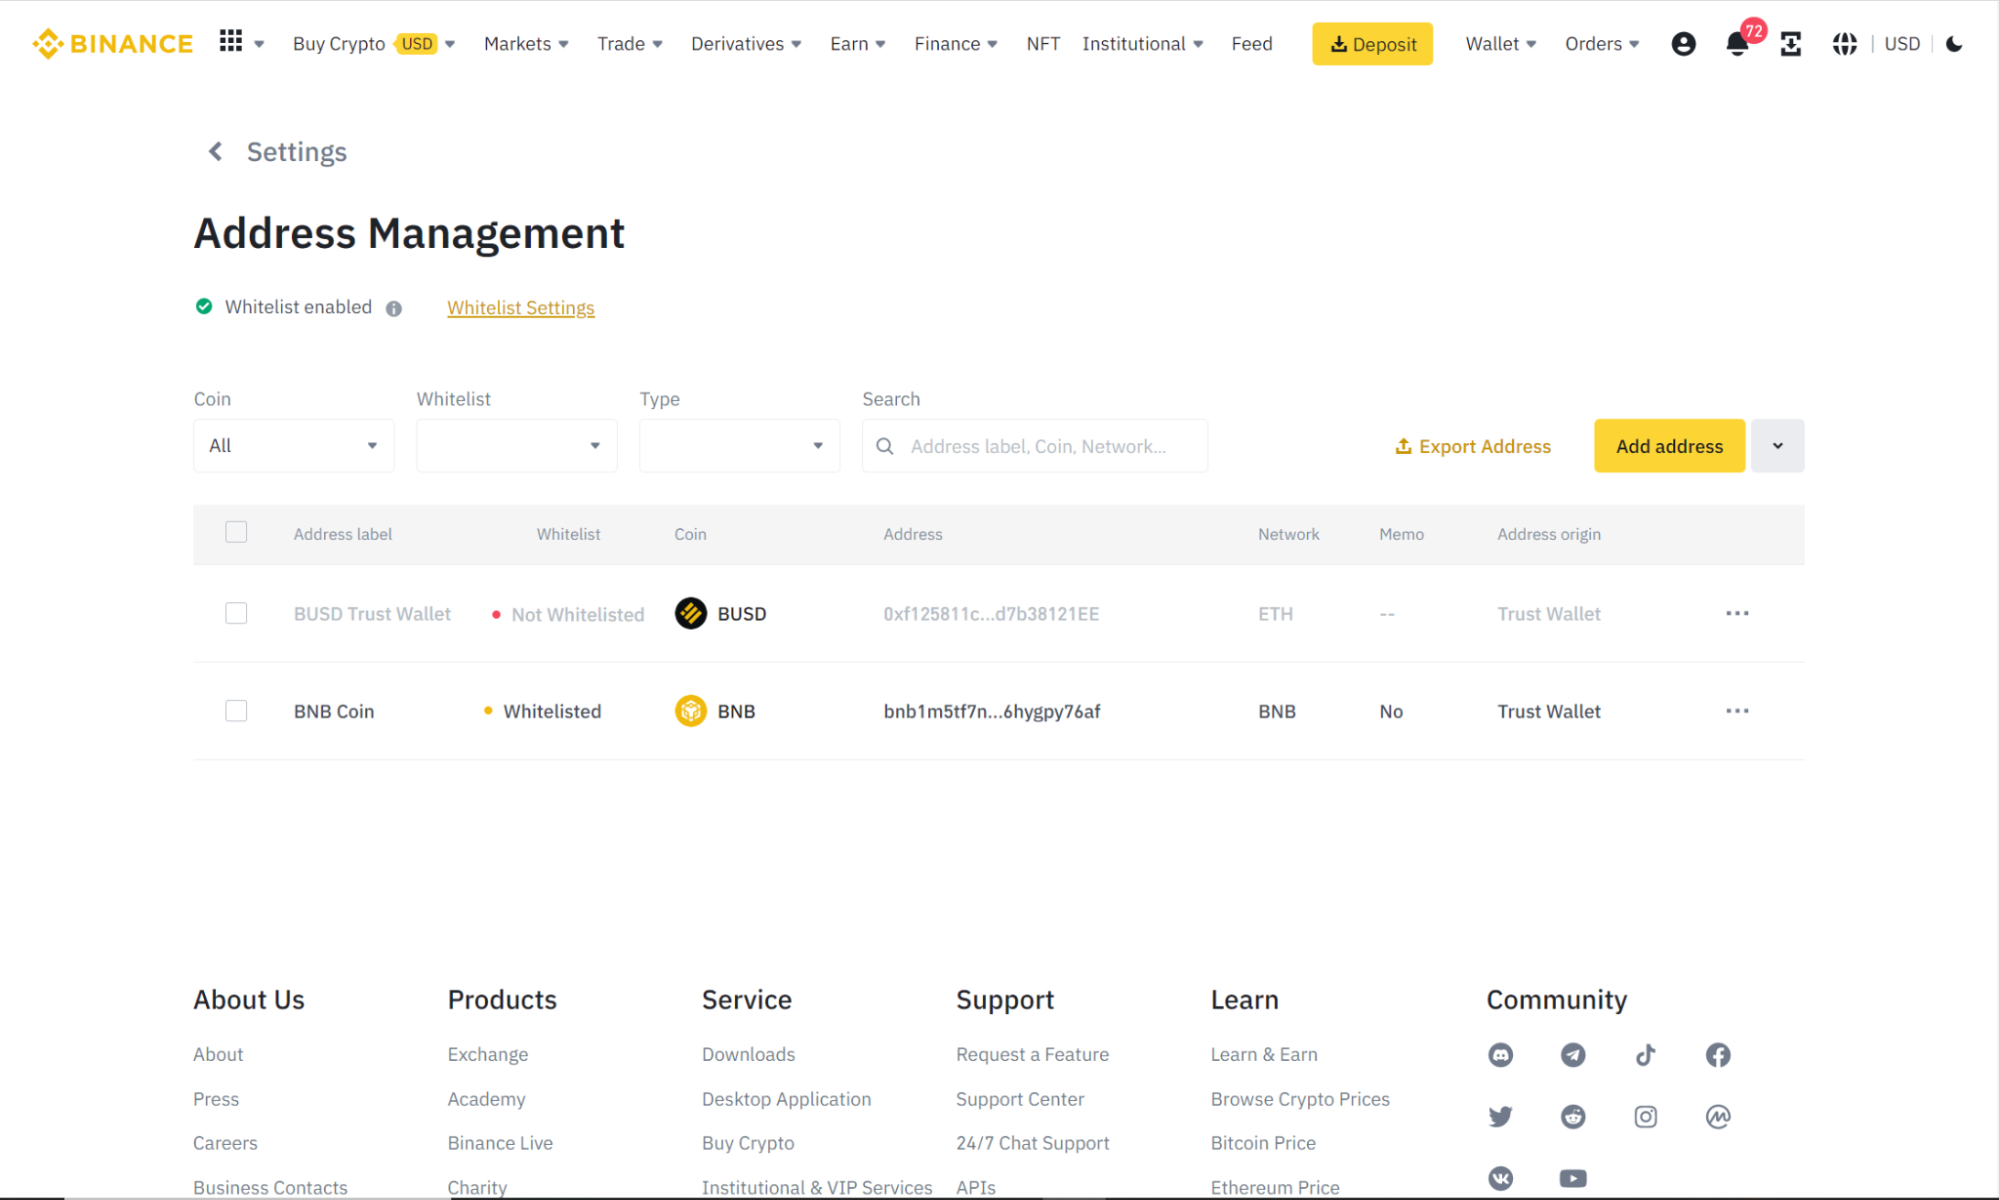Open the Careers footer link

(x=225, y=1143)
